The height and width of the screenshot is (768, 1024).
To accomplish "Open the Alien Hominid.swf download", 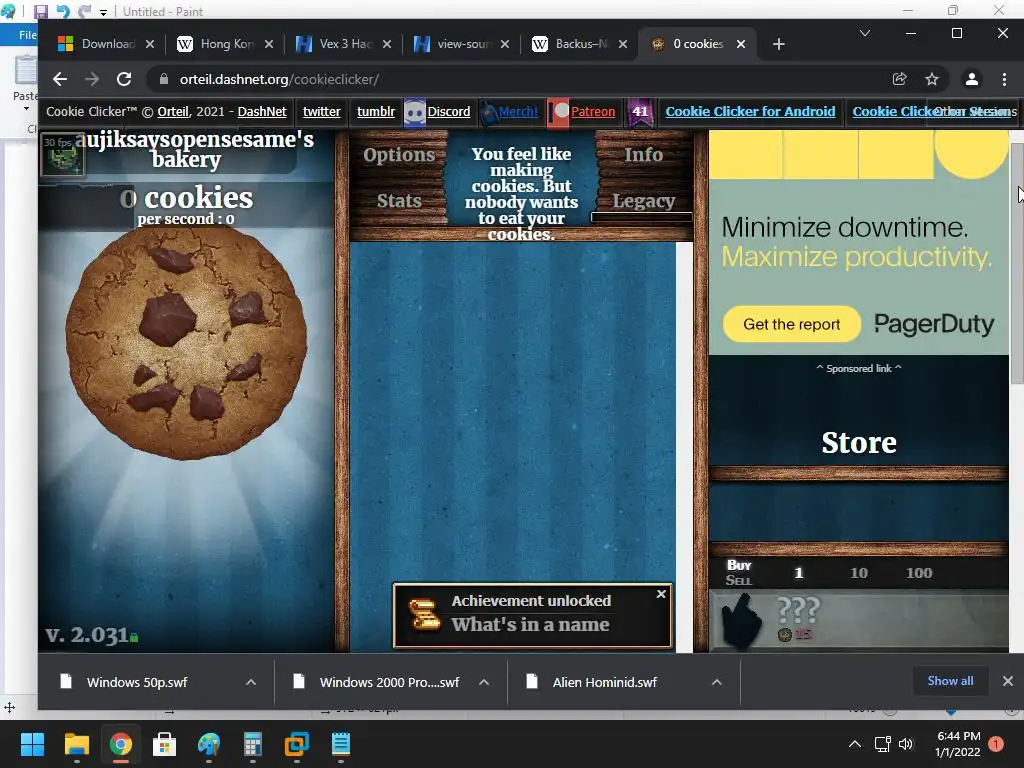I will click(x=604, y=682).
